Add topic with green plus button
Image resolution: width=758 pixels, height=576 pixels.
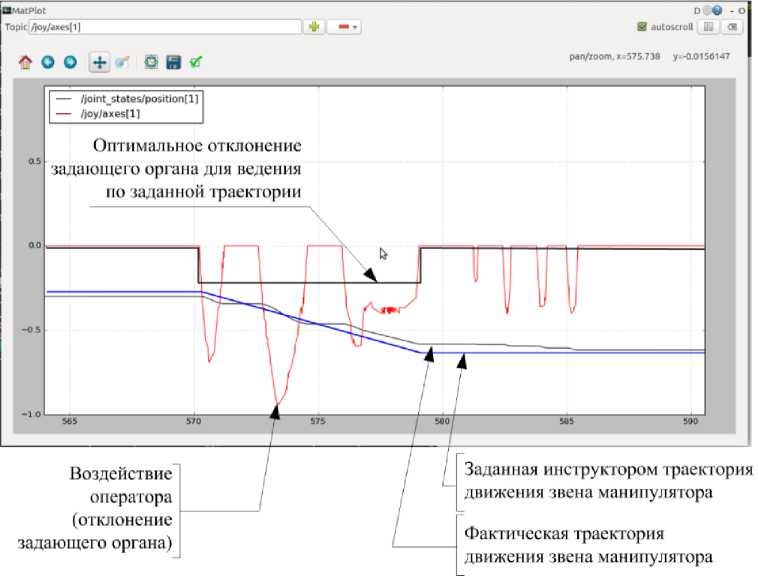point(314,27)
